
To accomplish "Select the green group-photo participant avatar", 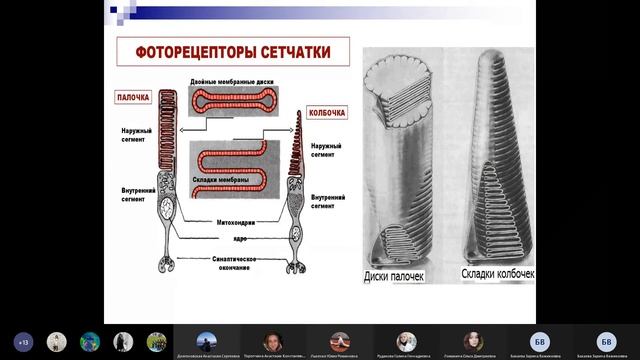I will 157,342.
